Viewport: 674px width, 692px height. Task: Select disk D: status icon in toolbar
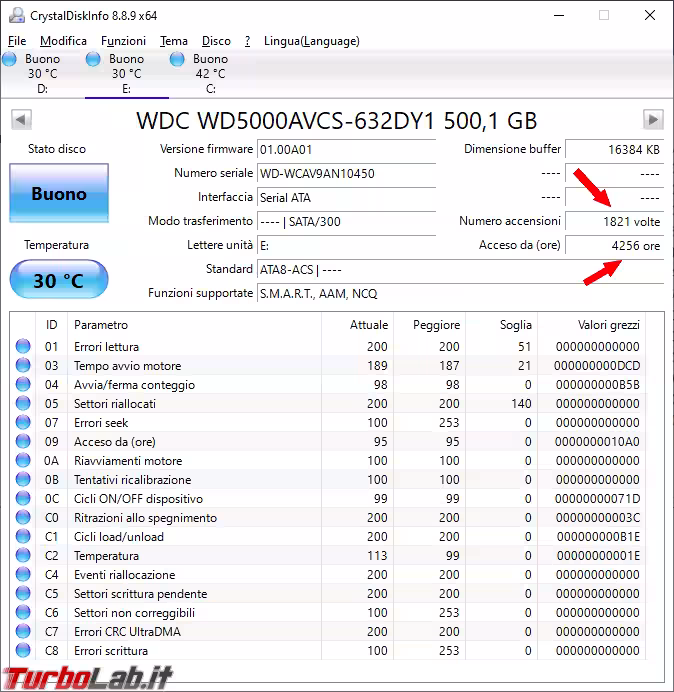click(x=9, y=60)
